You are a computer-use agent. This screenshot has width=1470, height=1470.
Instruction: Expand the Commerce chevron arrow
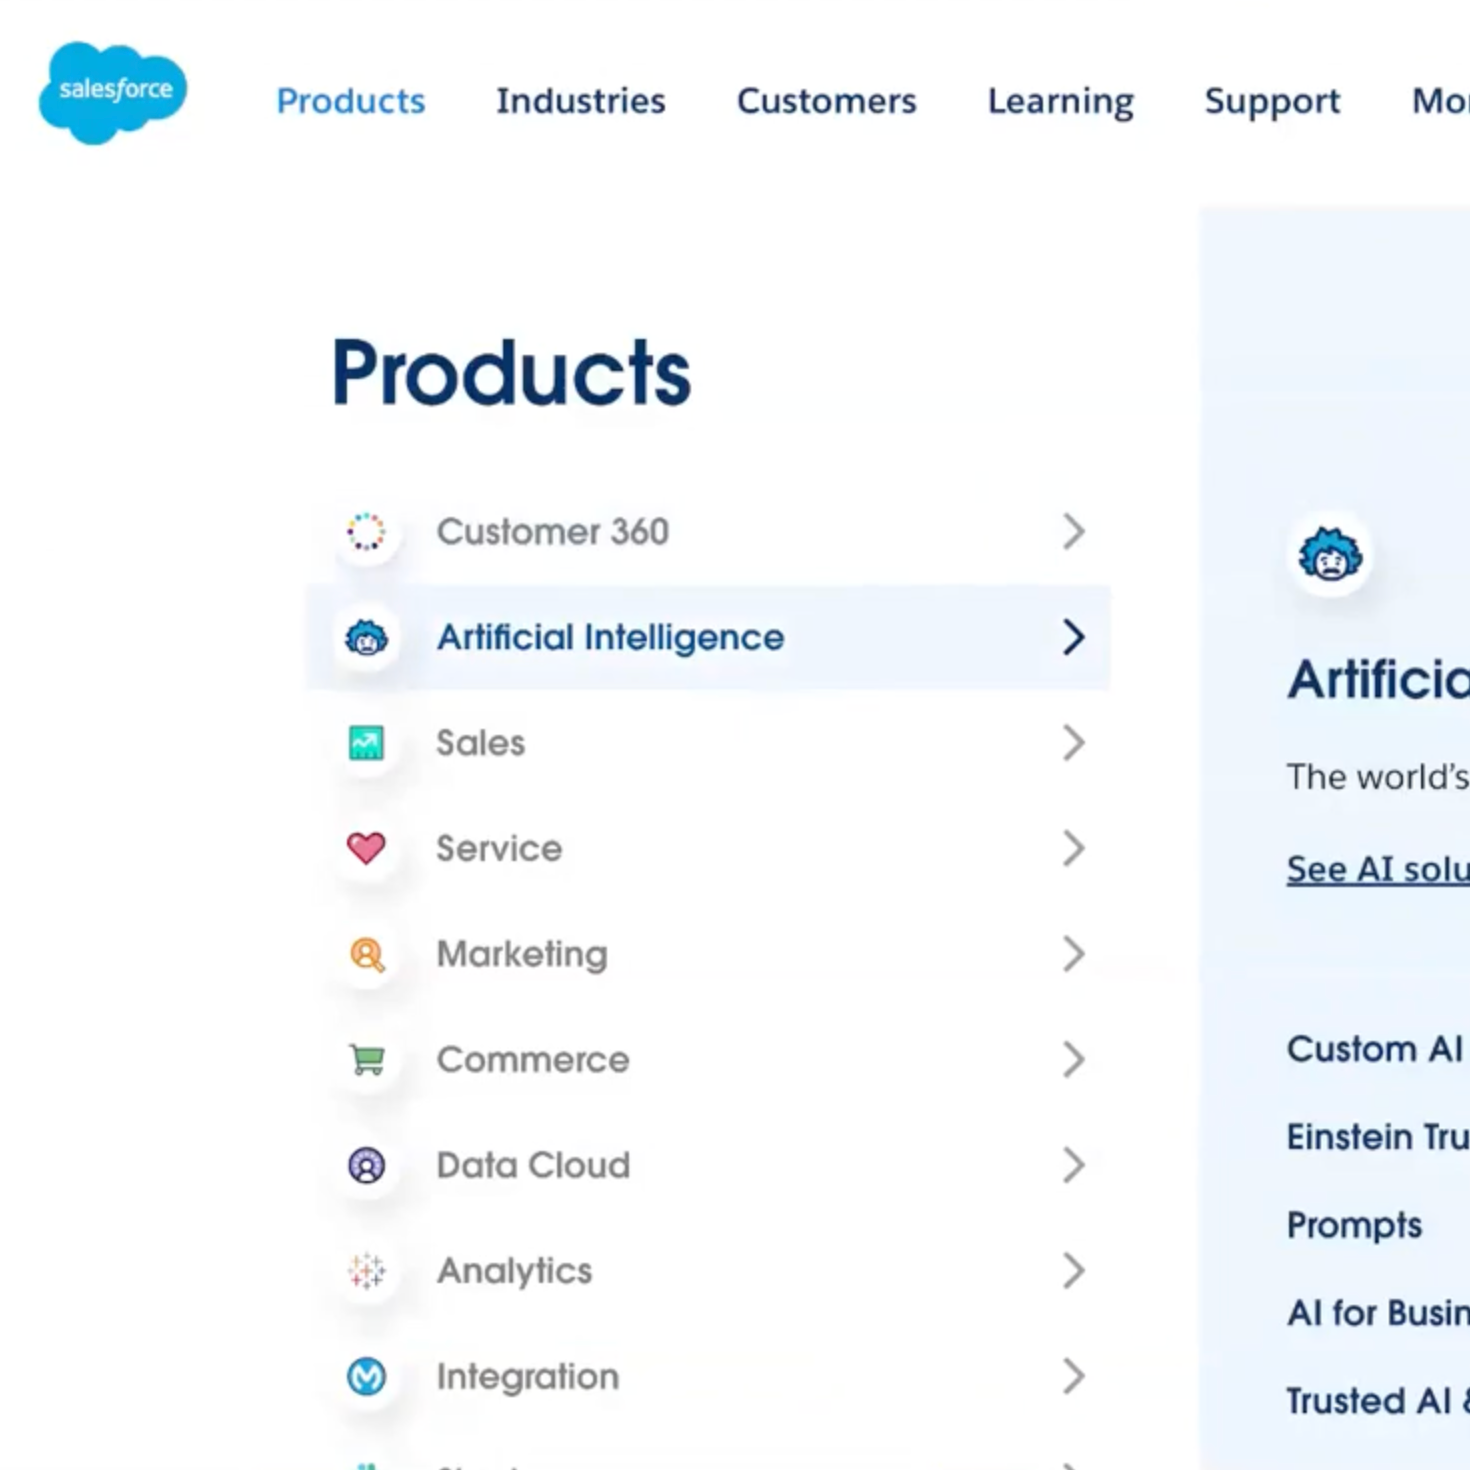point(1073,1060)
